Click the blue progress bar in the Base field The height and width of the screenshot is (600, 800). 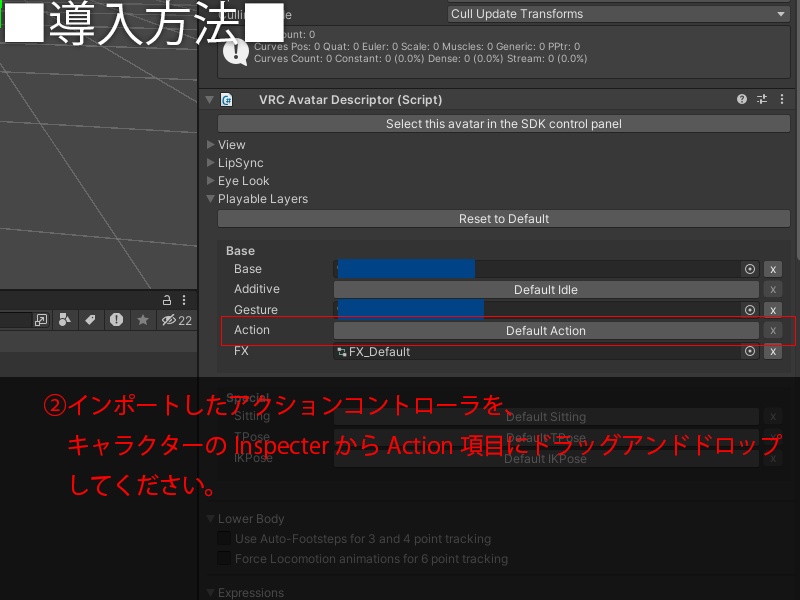coord(404,268)
